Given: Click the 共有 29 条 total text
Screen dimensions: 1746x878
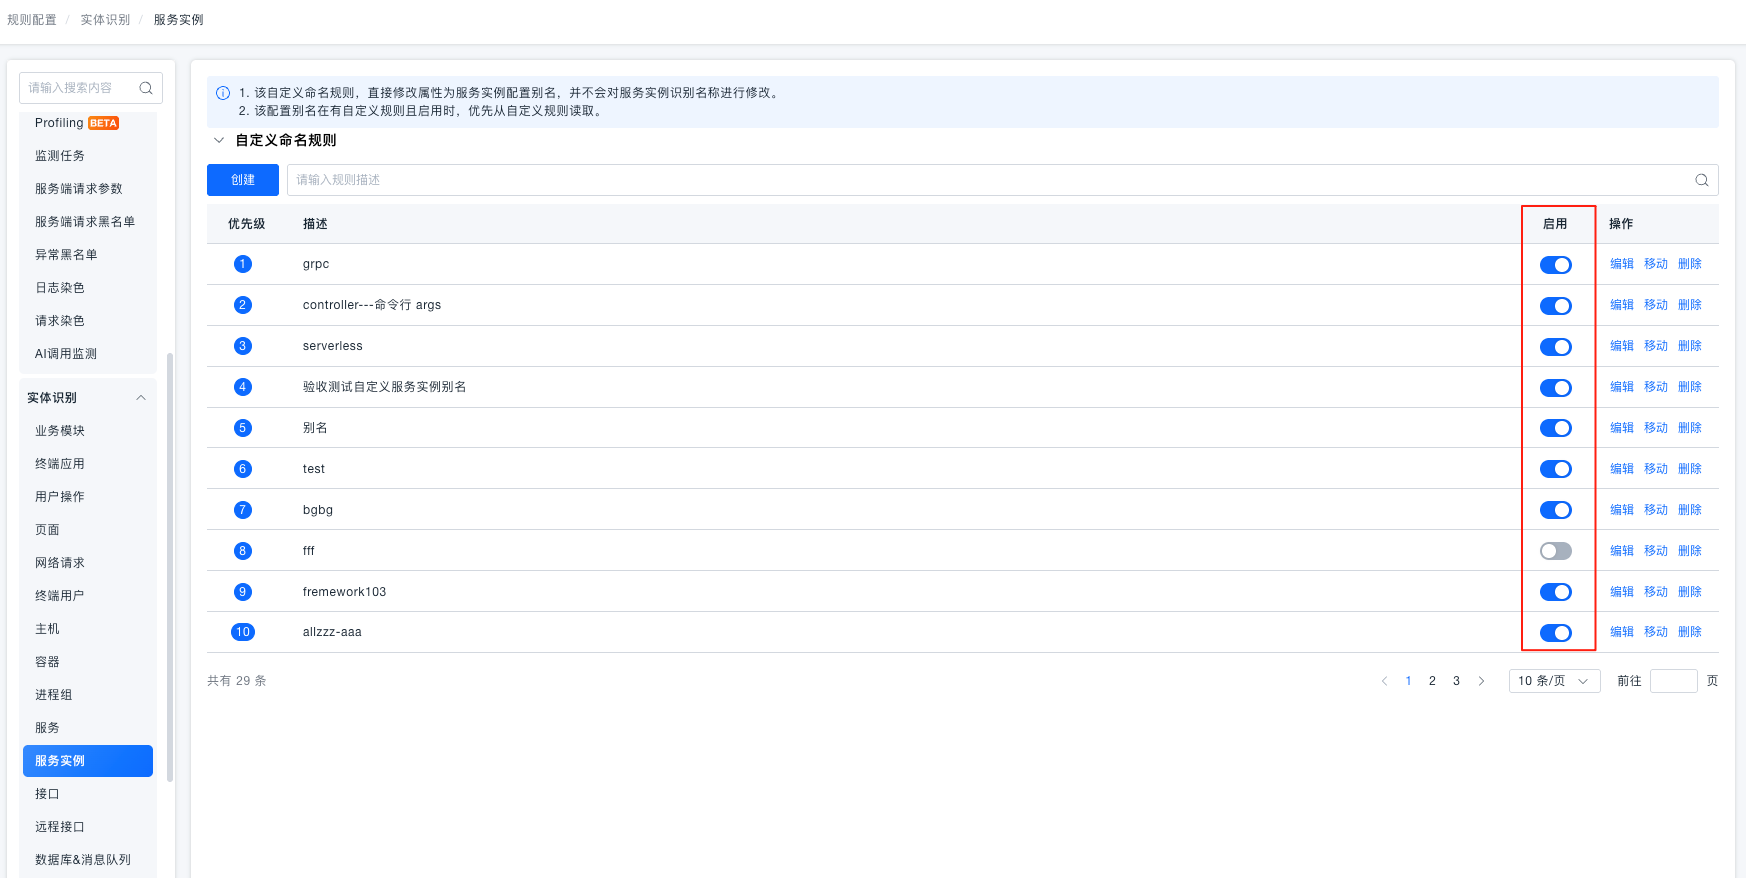Looking at the screenshot, I should coord(237,681).
